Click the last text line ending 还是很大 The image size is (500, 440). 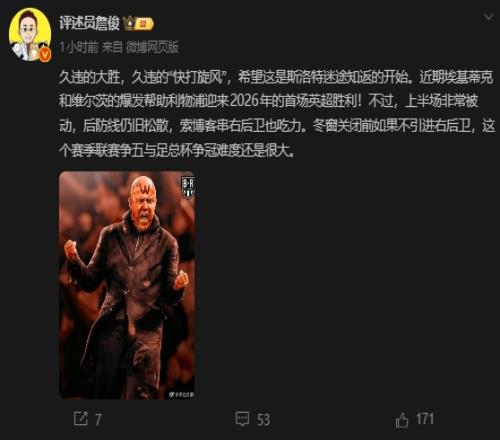[x=177, y=151]
